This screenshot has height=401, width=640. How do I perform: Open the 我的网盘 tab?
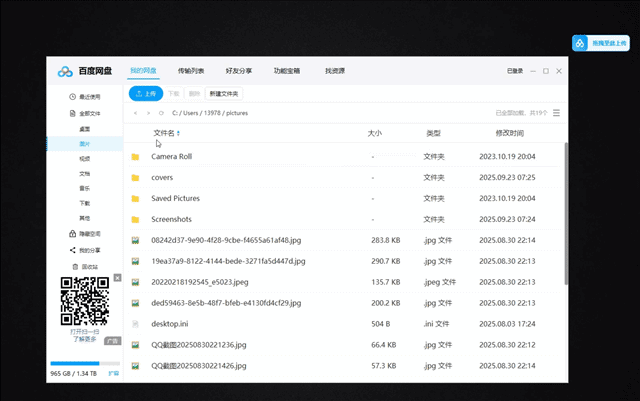click(x=143, y=71)
